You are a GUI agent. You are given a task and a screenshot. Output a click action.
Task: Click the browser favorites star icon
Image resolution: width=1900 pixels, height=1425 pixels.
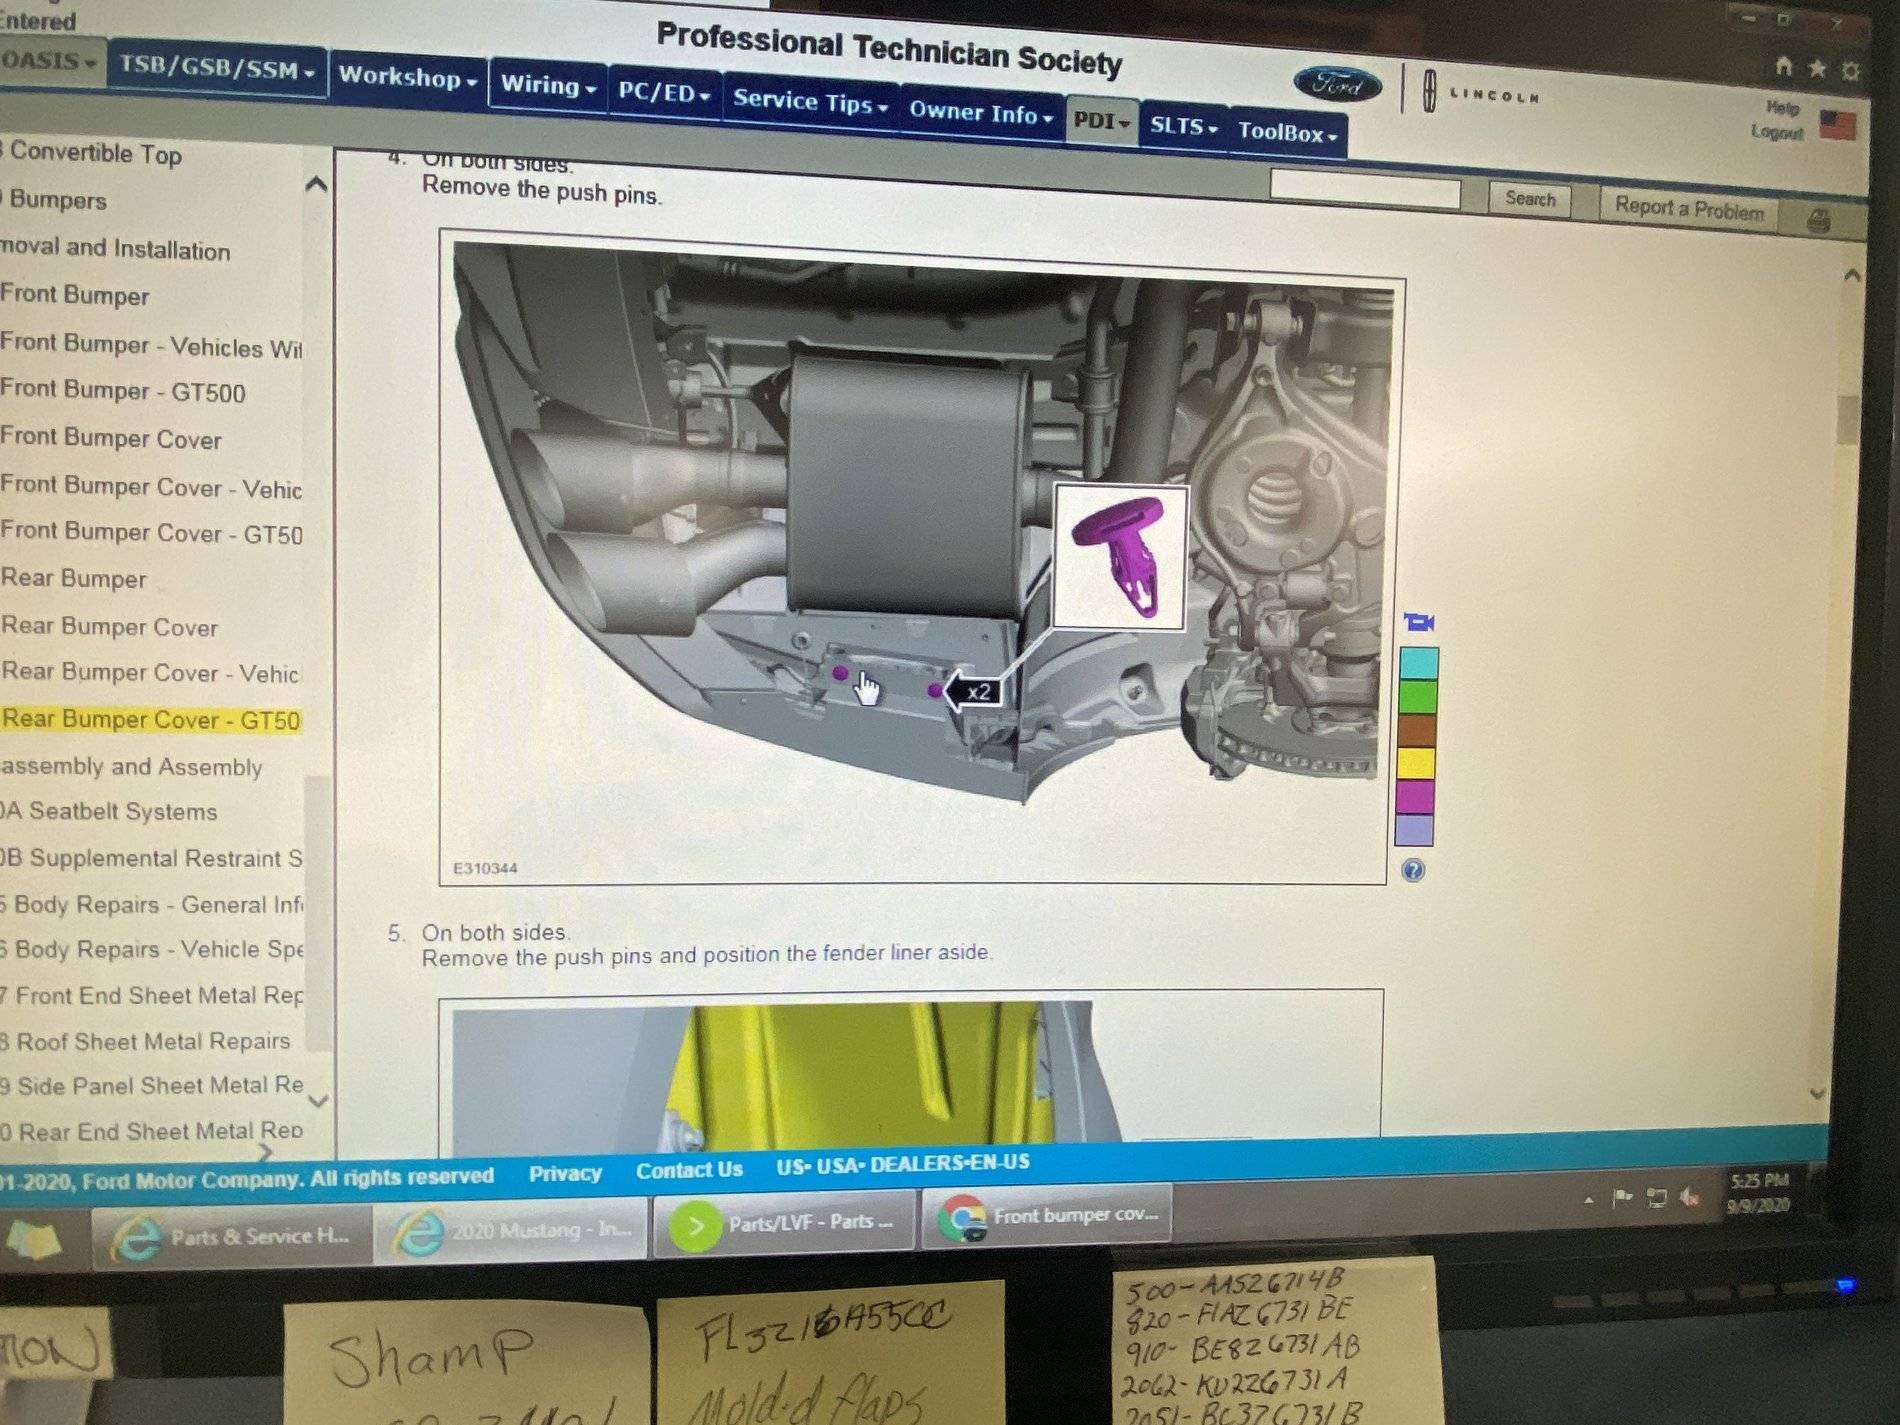click(x=1817, y=69)
